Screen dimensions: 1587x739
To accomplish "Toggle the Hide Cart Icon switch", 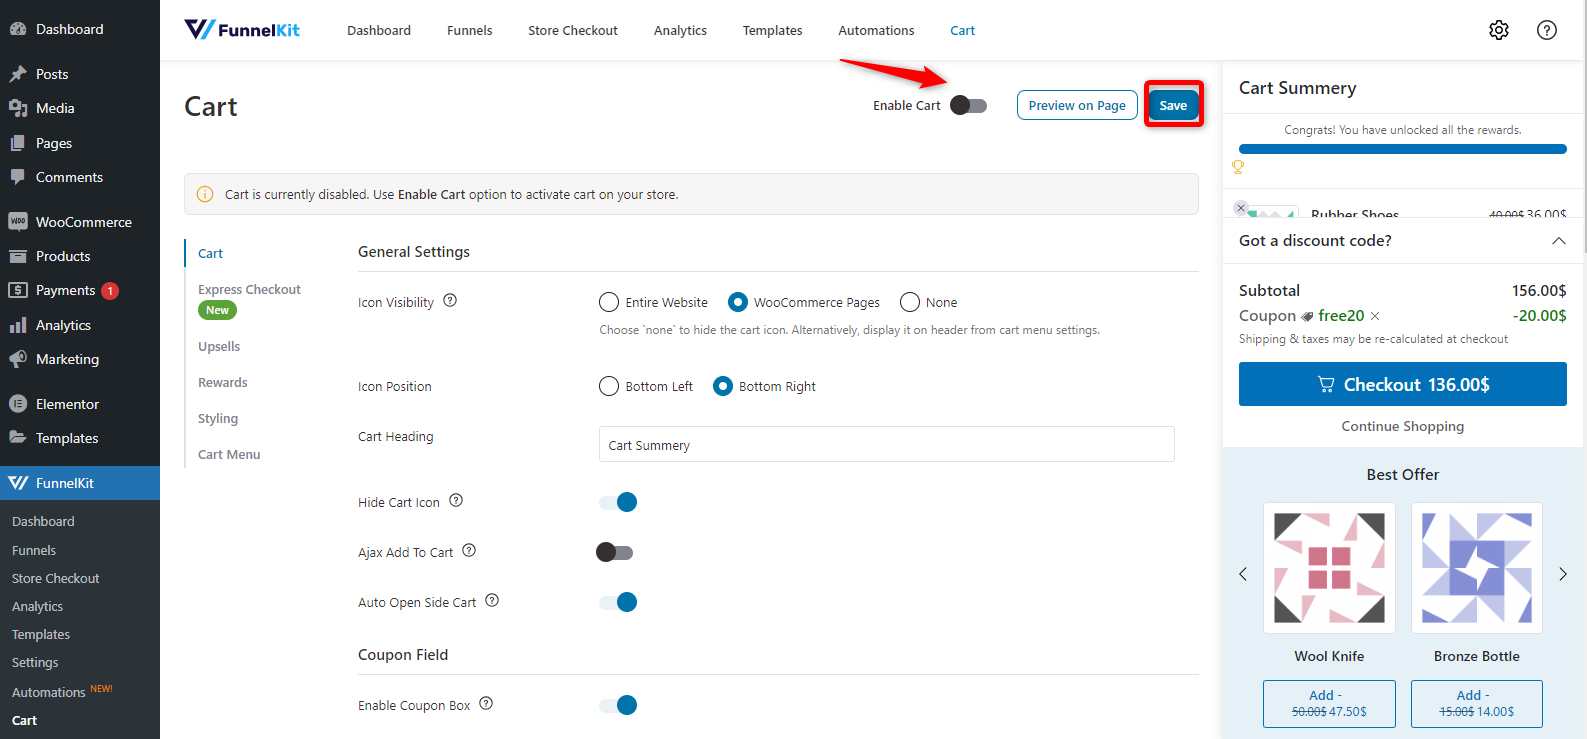I will point(618,502).
